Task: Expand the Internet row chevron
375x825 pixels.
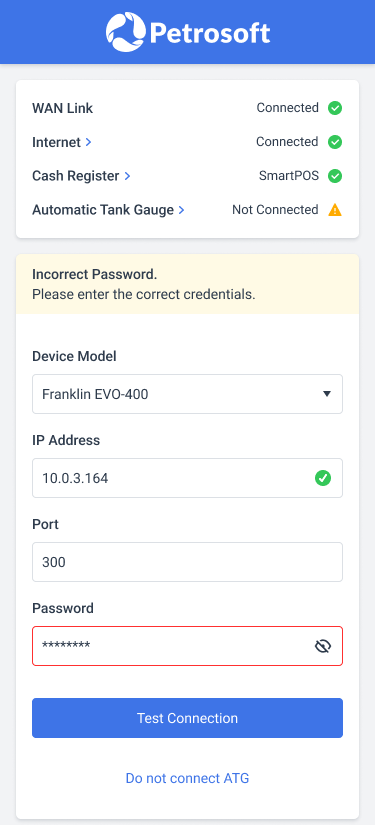Action: pyautogui.click(x=88, y=142)
